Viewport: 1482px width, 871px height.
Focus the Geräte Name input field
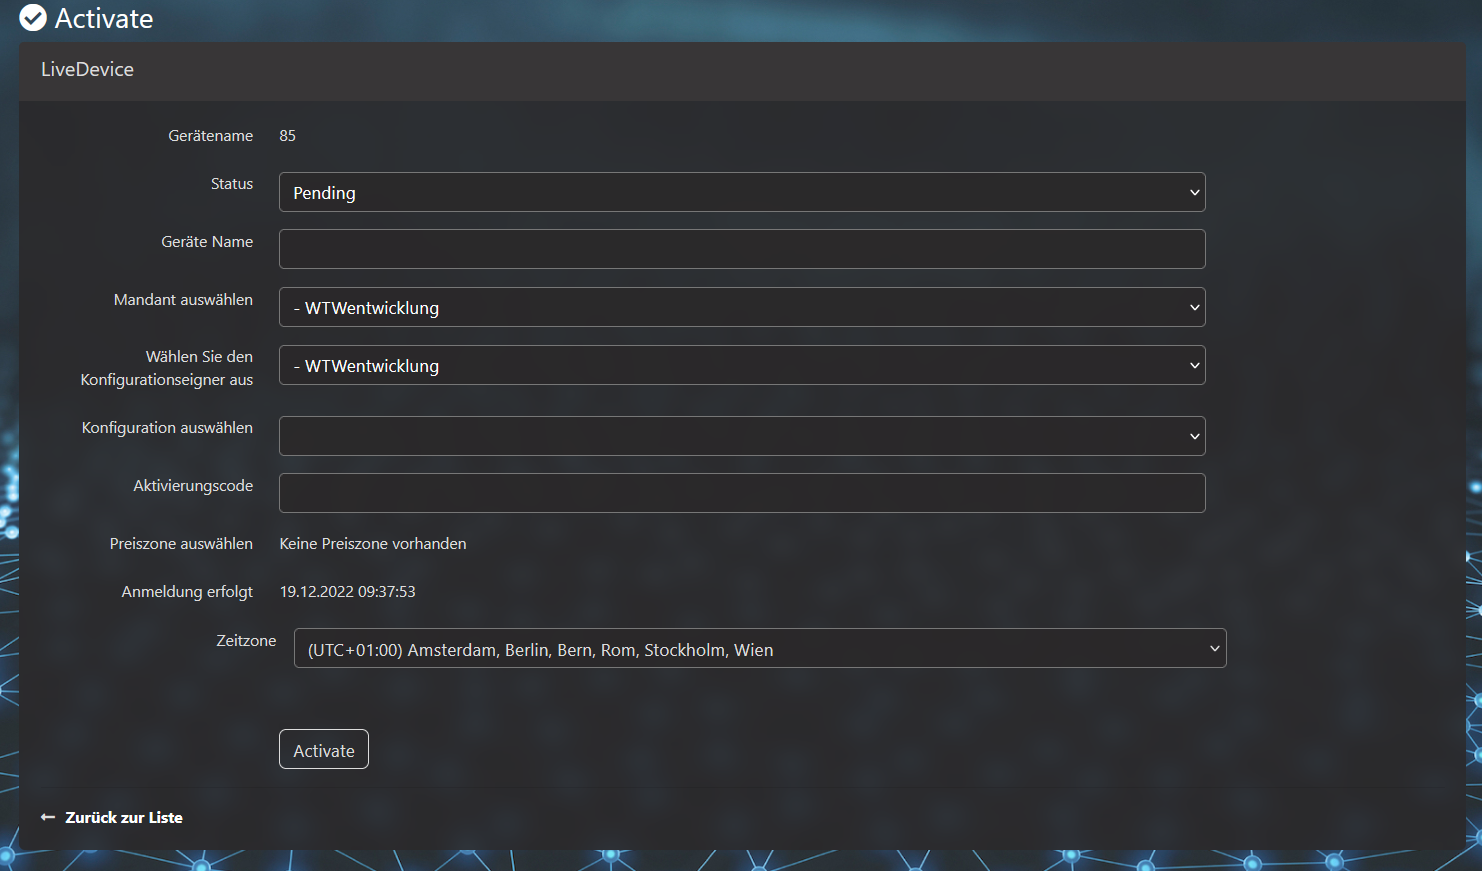[742, 249]
